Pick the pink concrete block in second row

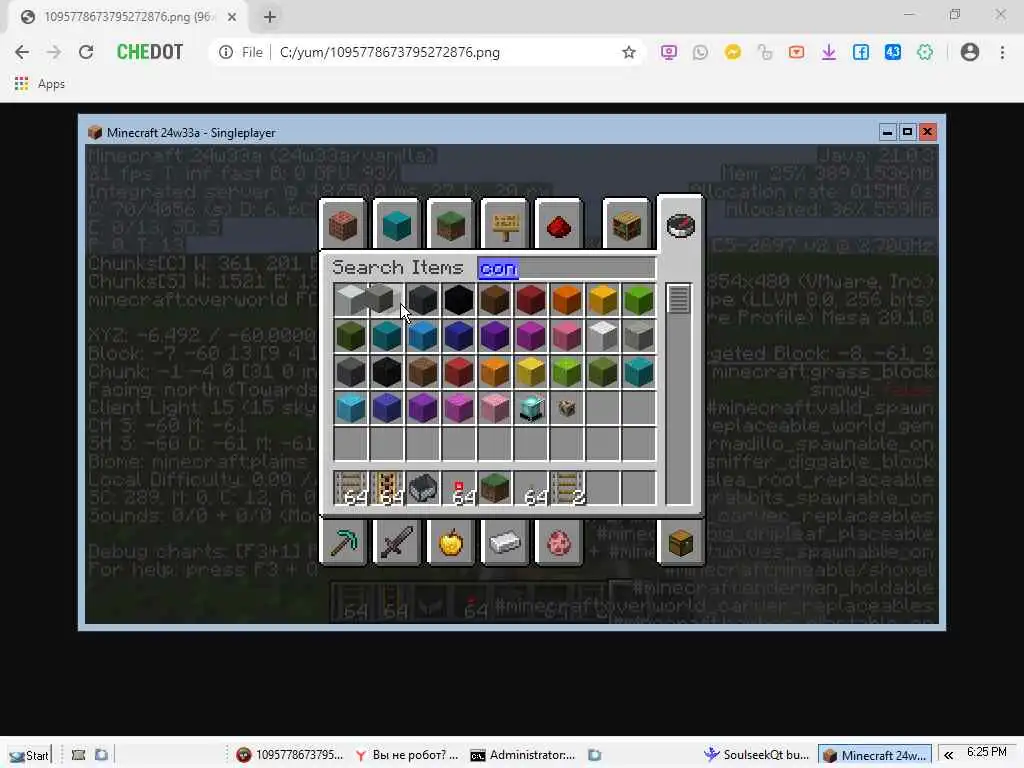[x=566, y=336]
